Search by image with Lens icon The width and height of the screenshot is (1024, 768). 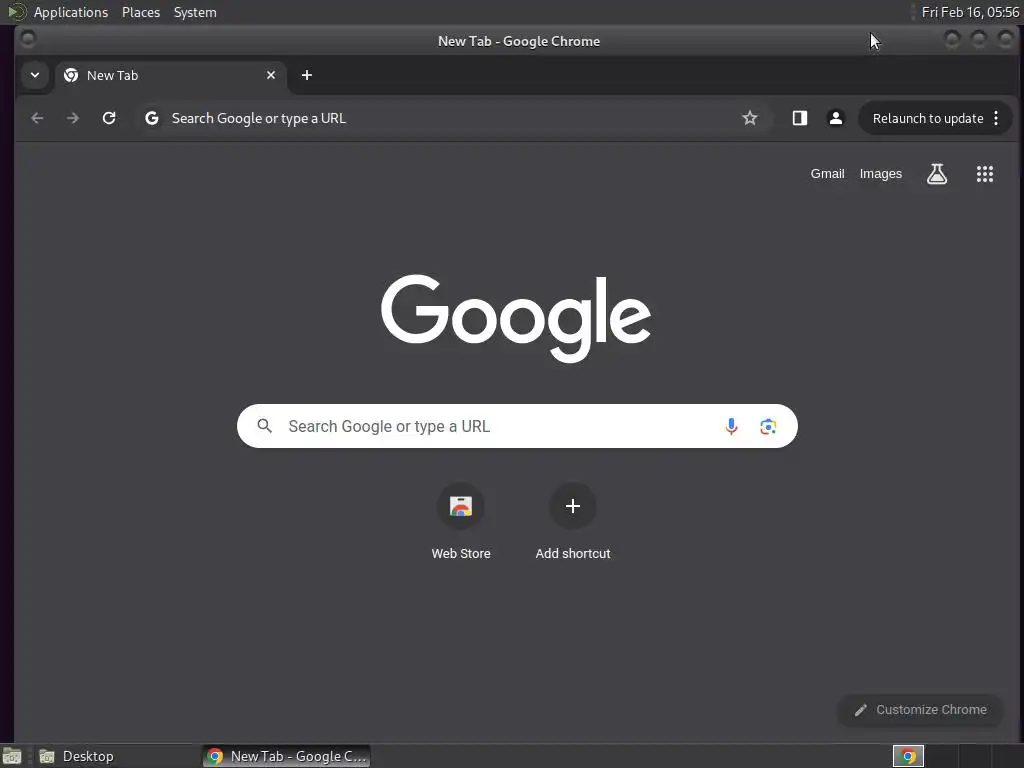[x=768, y=426]
